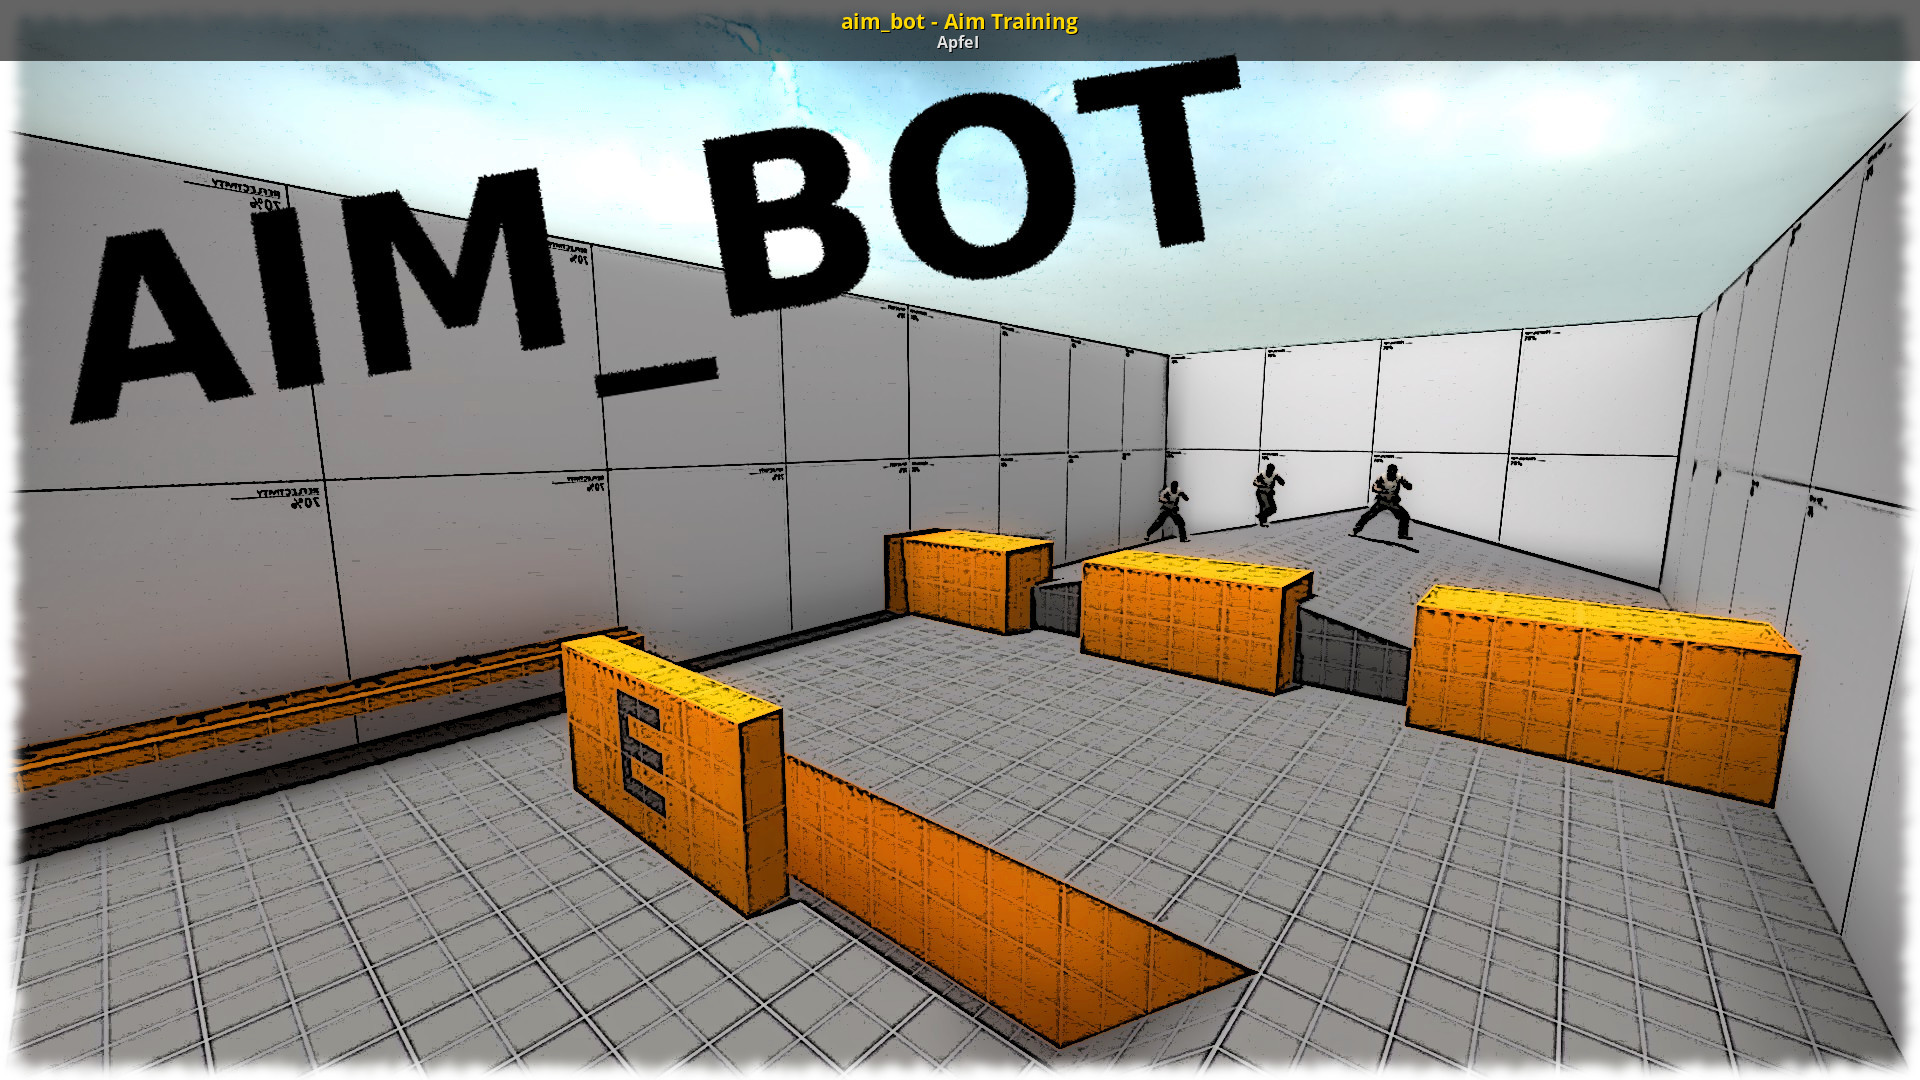1920x1080 pixels.
Task: Click the author name 'Apfel'
Action: click(x=957, y=42)
